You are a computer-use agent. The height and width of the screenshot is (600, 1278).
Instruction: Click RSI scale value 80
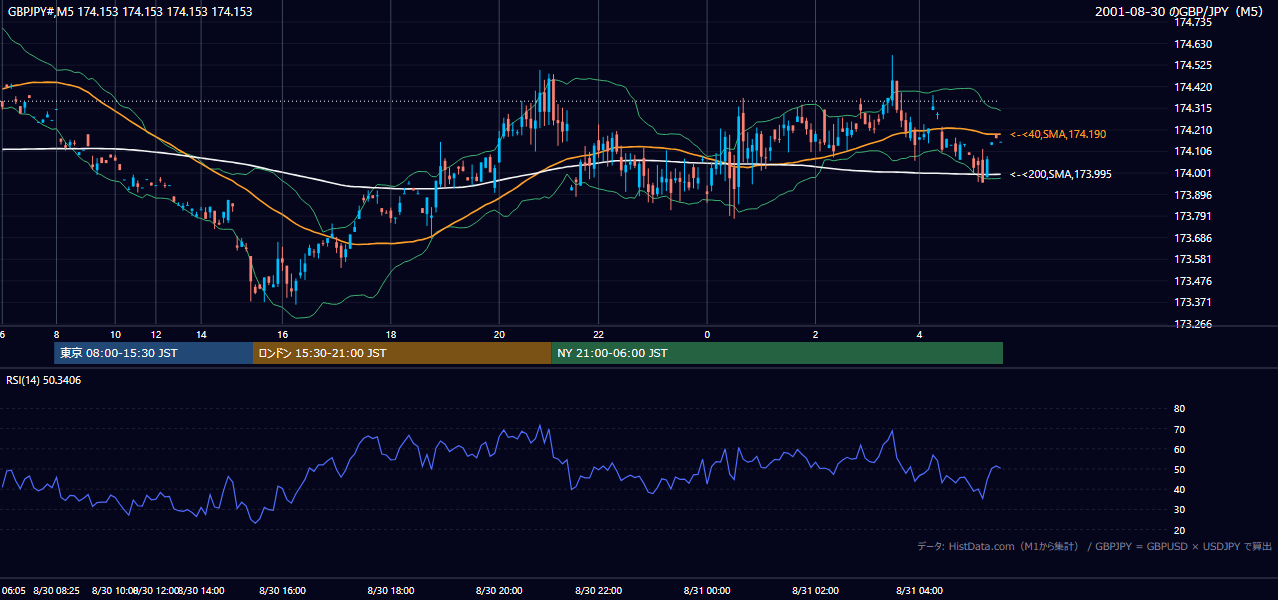point(1179,409)
